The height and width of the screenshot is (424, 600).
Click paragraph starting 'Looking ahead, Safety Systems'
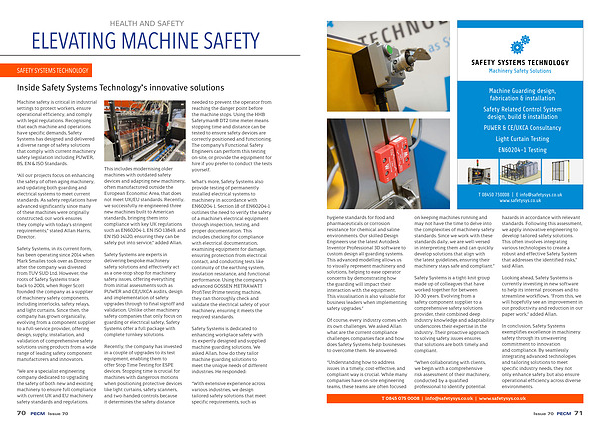click(x=542, y=296)
